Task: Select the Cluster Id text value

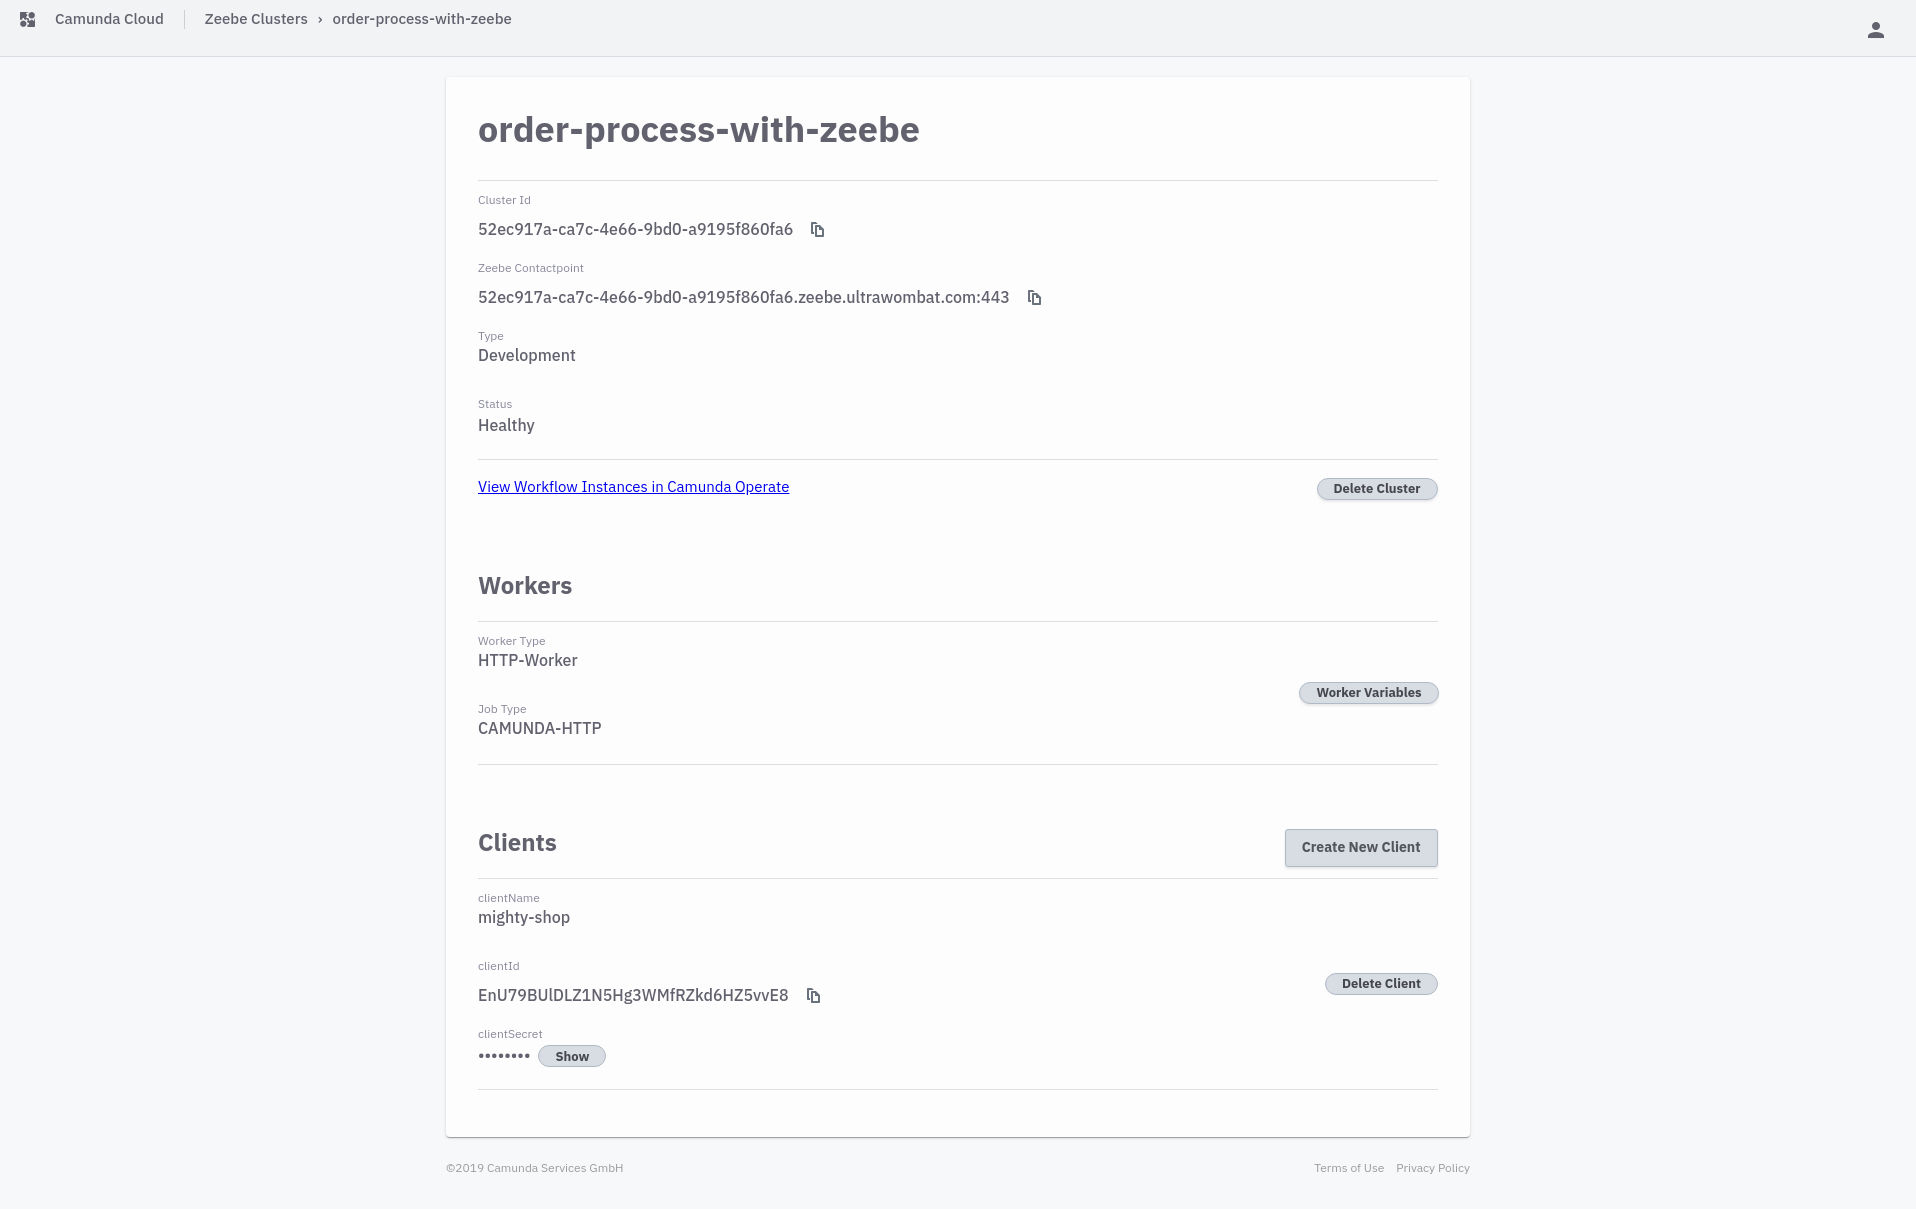Action: click(635, 229)
